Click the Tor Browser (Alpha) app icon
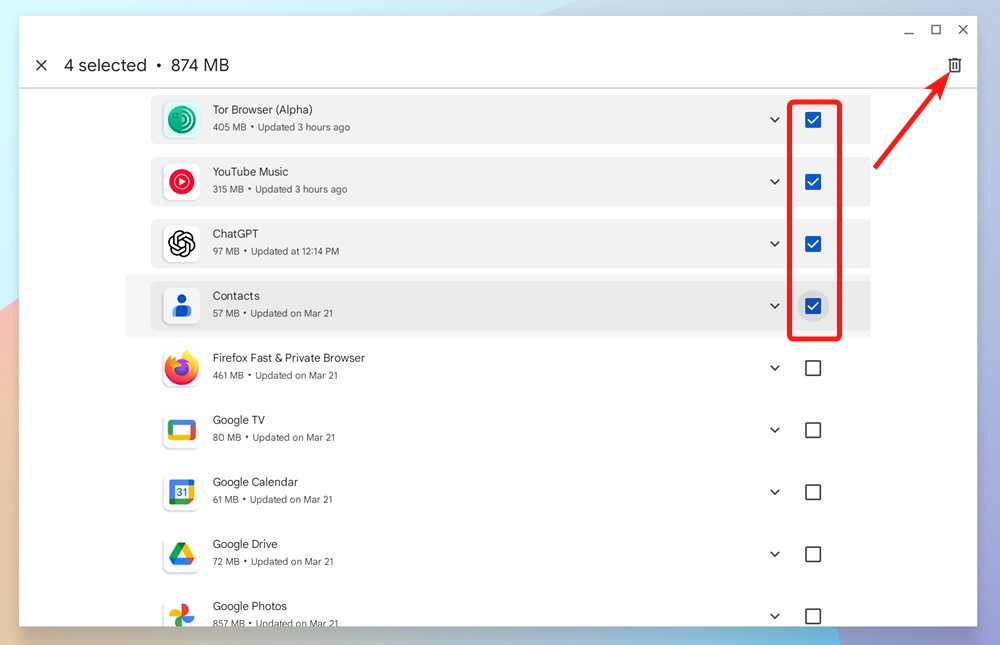The width and height of the screenshot is (1000, 645). 181,119
